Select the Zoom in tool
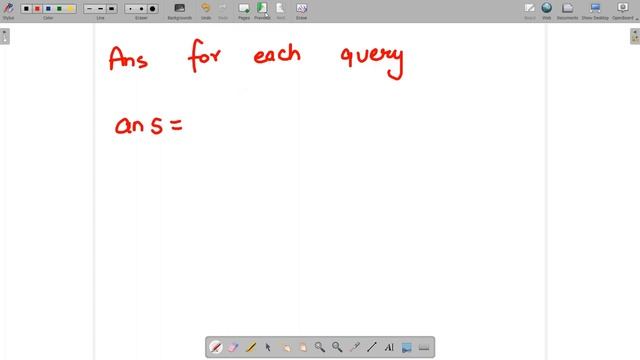Image resolution: width=640 pixels, height=360 pixels. tap(320, 347)
